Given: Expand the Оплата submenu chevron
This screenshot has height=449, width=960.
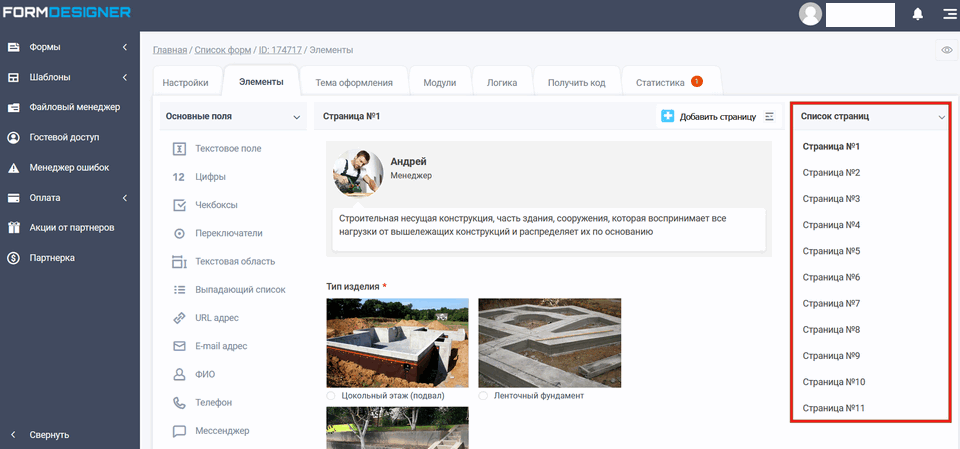Looking at the screenshot, I should pos(124,198).
